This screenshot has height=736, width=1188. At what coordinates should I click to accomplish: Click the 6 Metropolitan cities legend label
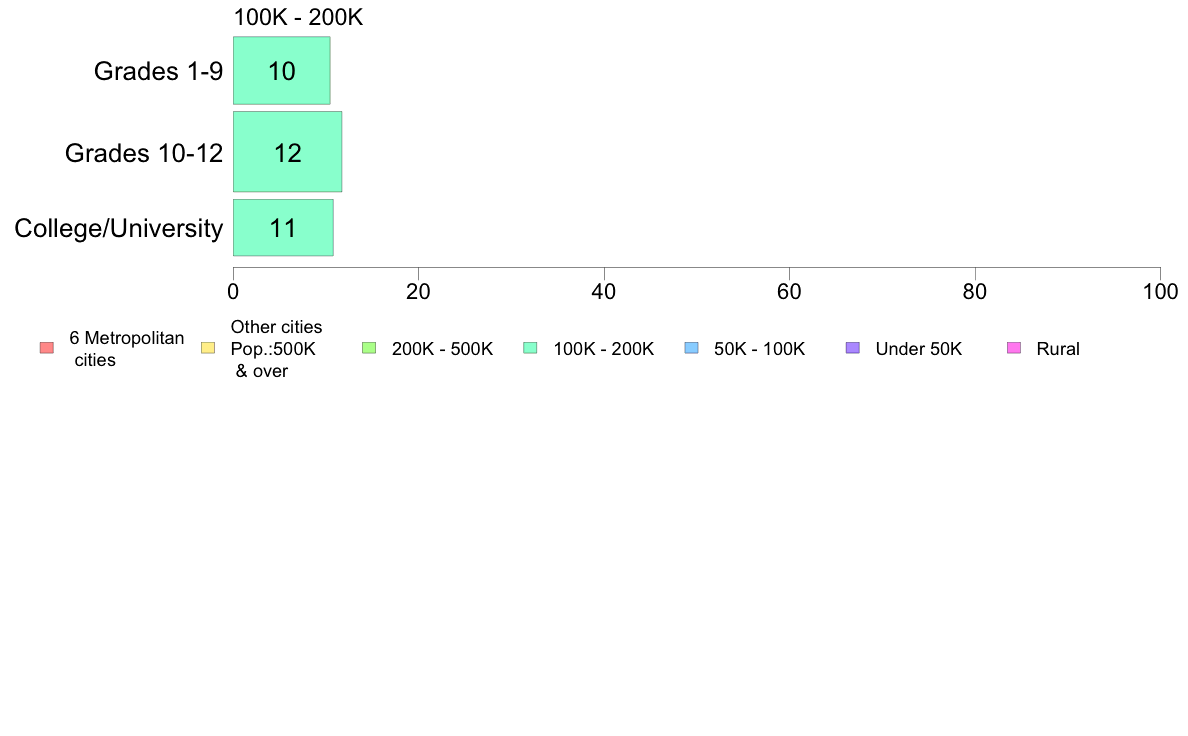pyautogui.click(x=127, y=349)
